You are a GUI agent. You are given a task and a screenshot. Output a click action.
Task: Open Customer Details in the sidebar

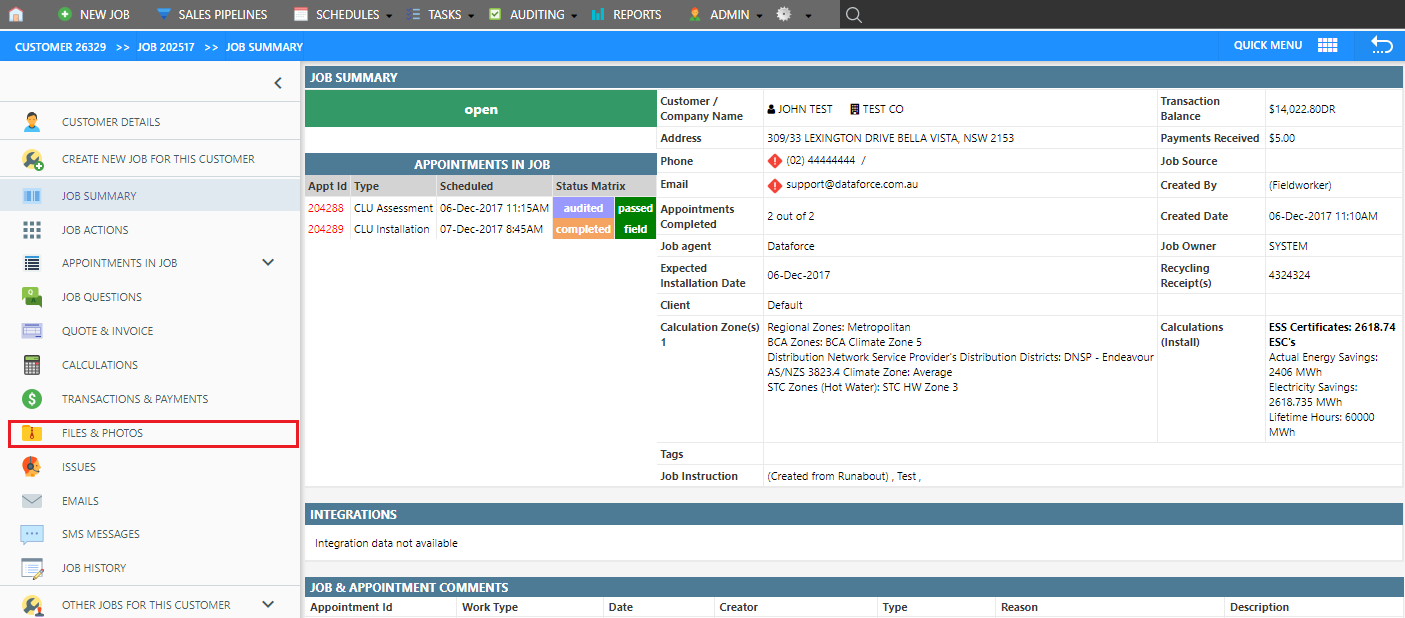pyautogui.click(x=110, y=122)
